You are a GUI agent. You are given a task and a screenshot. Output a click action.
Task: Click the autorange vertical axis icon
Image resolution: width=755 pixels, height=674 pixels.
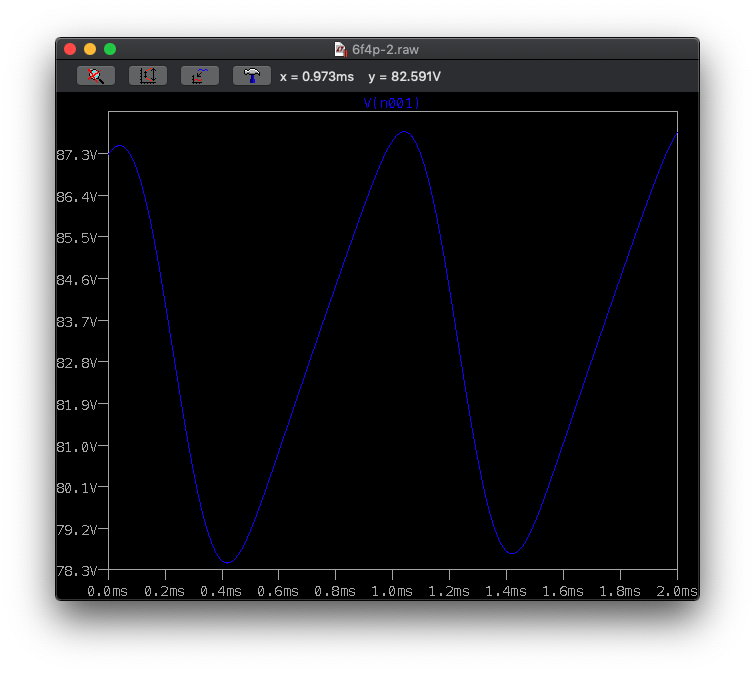pyautogui.click(x=148, y=76)
